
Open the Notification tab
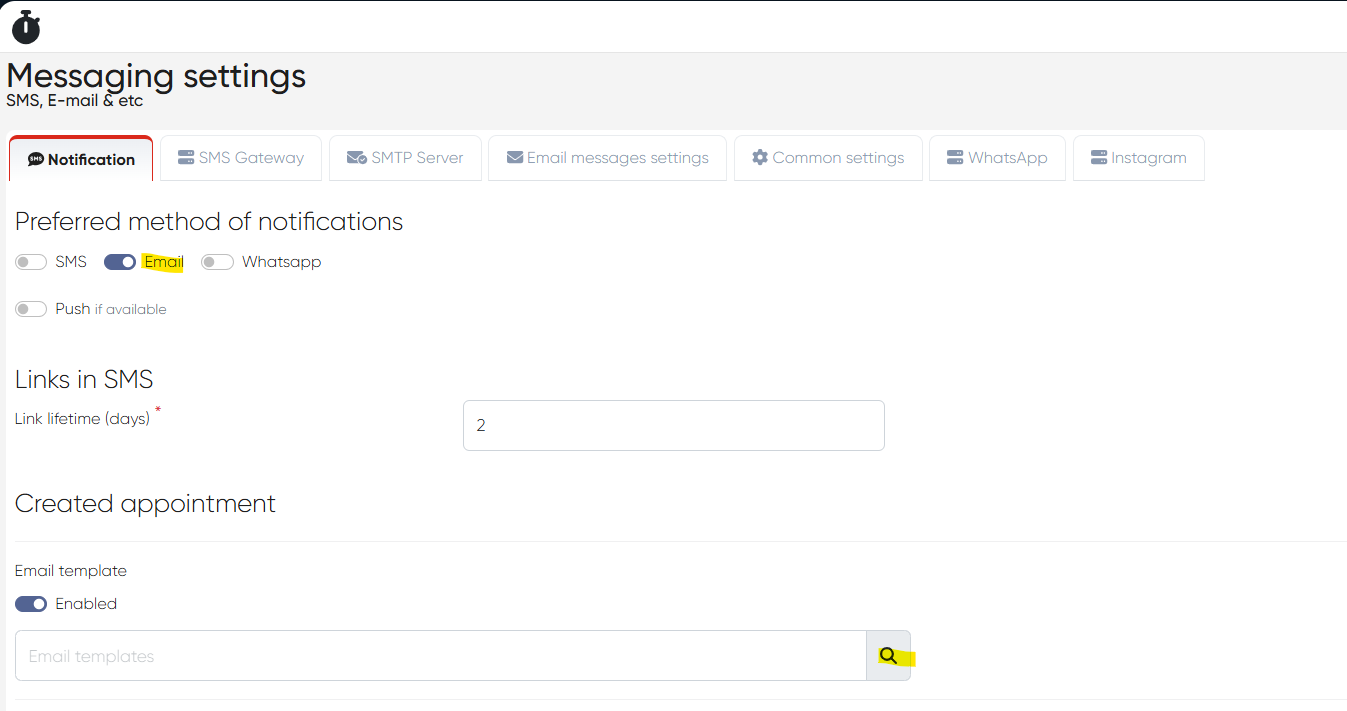pyautogui.click(x=81, y=159)
